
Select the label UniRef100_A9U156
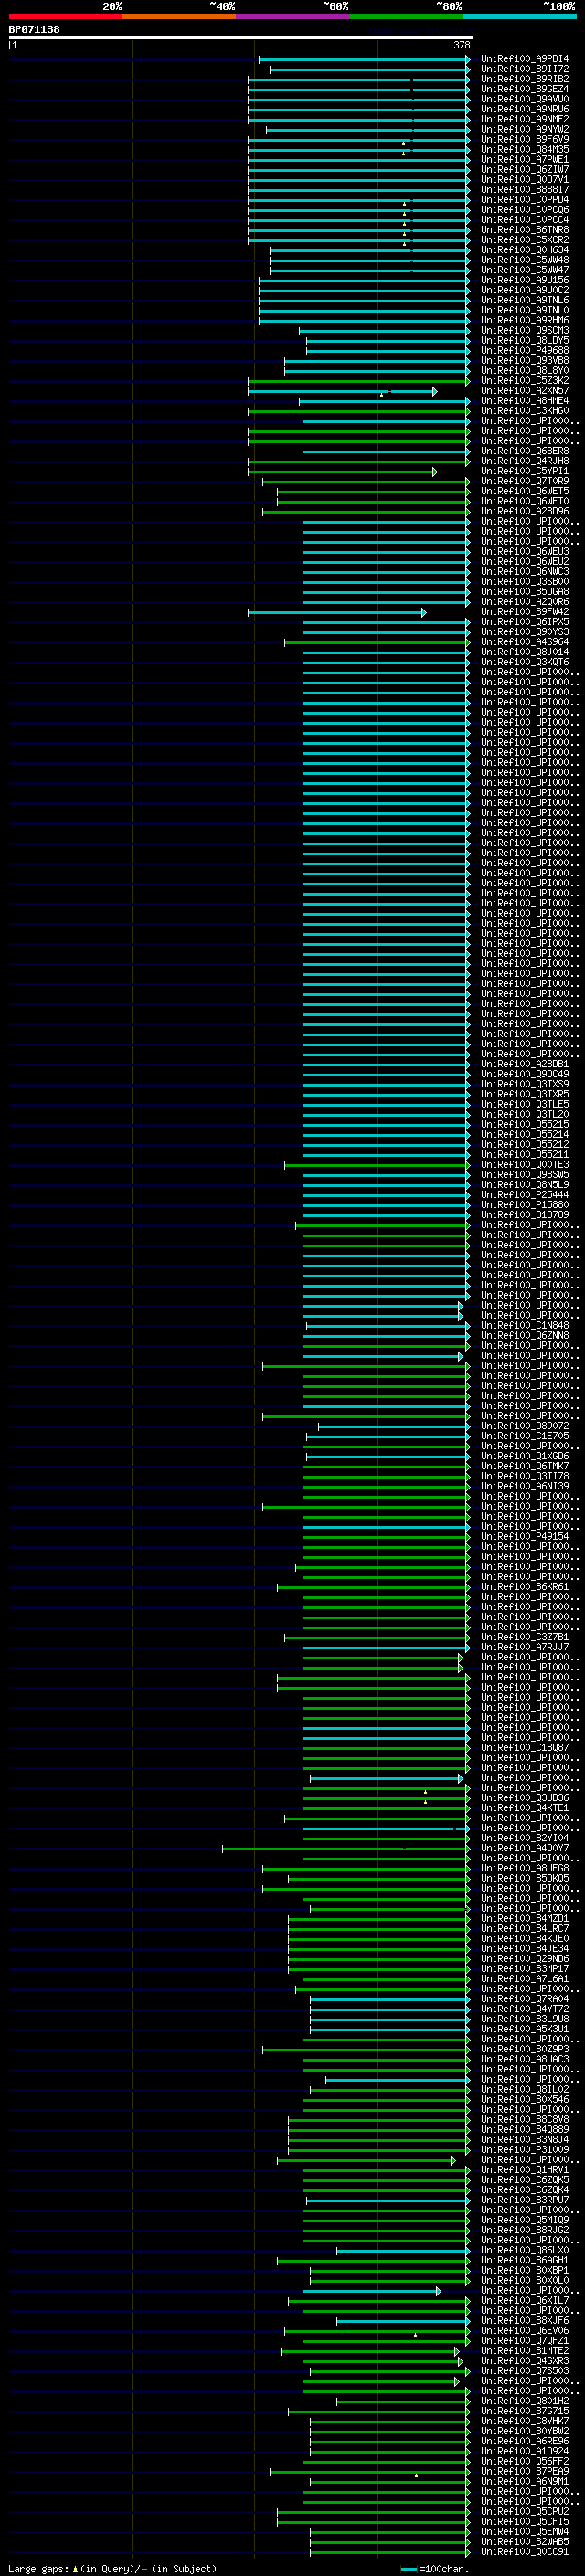525,280
